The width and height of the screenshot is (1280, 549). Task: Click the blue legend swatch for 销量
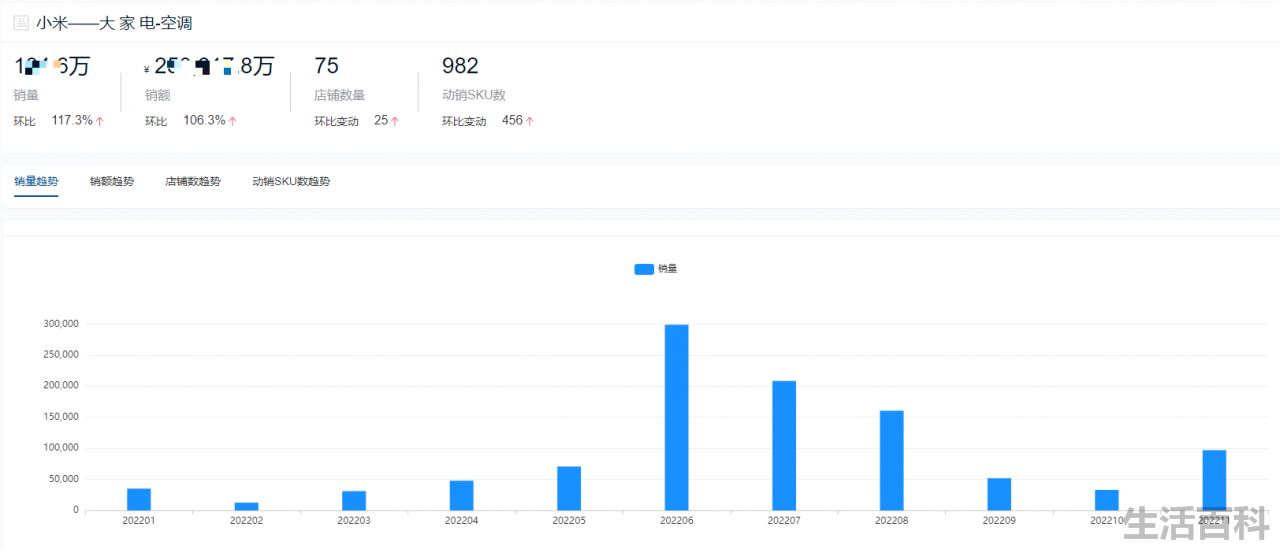644,269
